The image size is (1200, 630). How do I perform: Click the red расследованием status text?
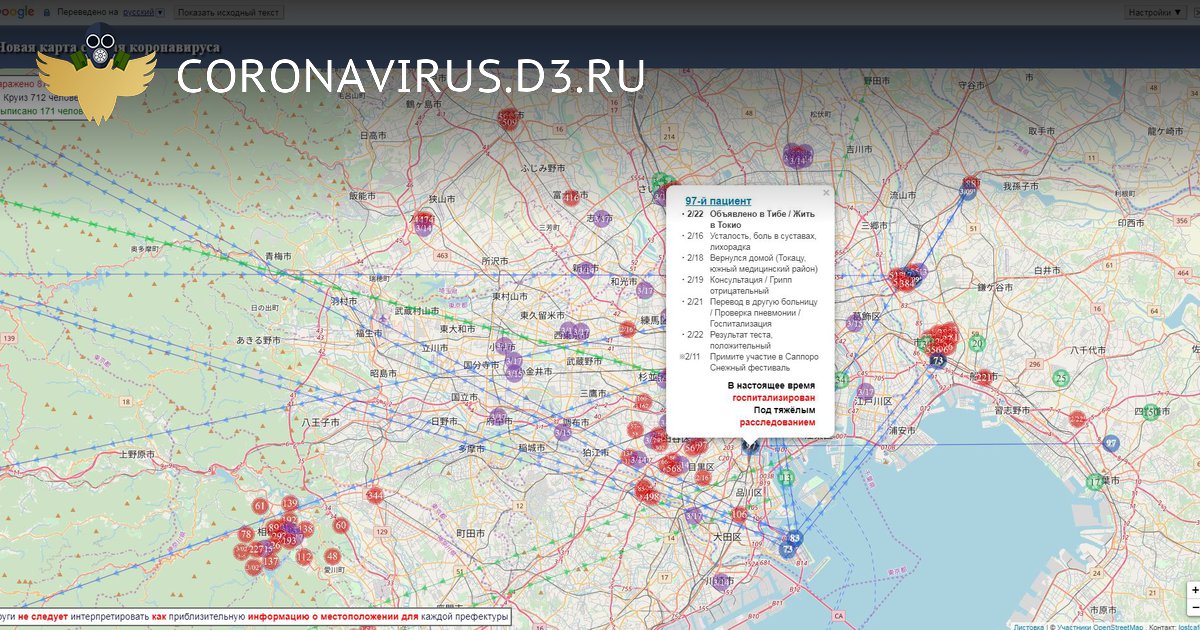pyautogui.click(x=777, y=422)
